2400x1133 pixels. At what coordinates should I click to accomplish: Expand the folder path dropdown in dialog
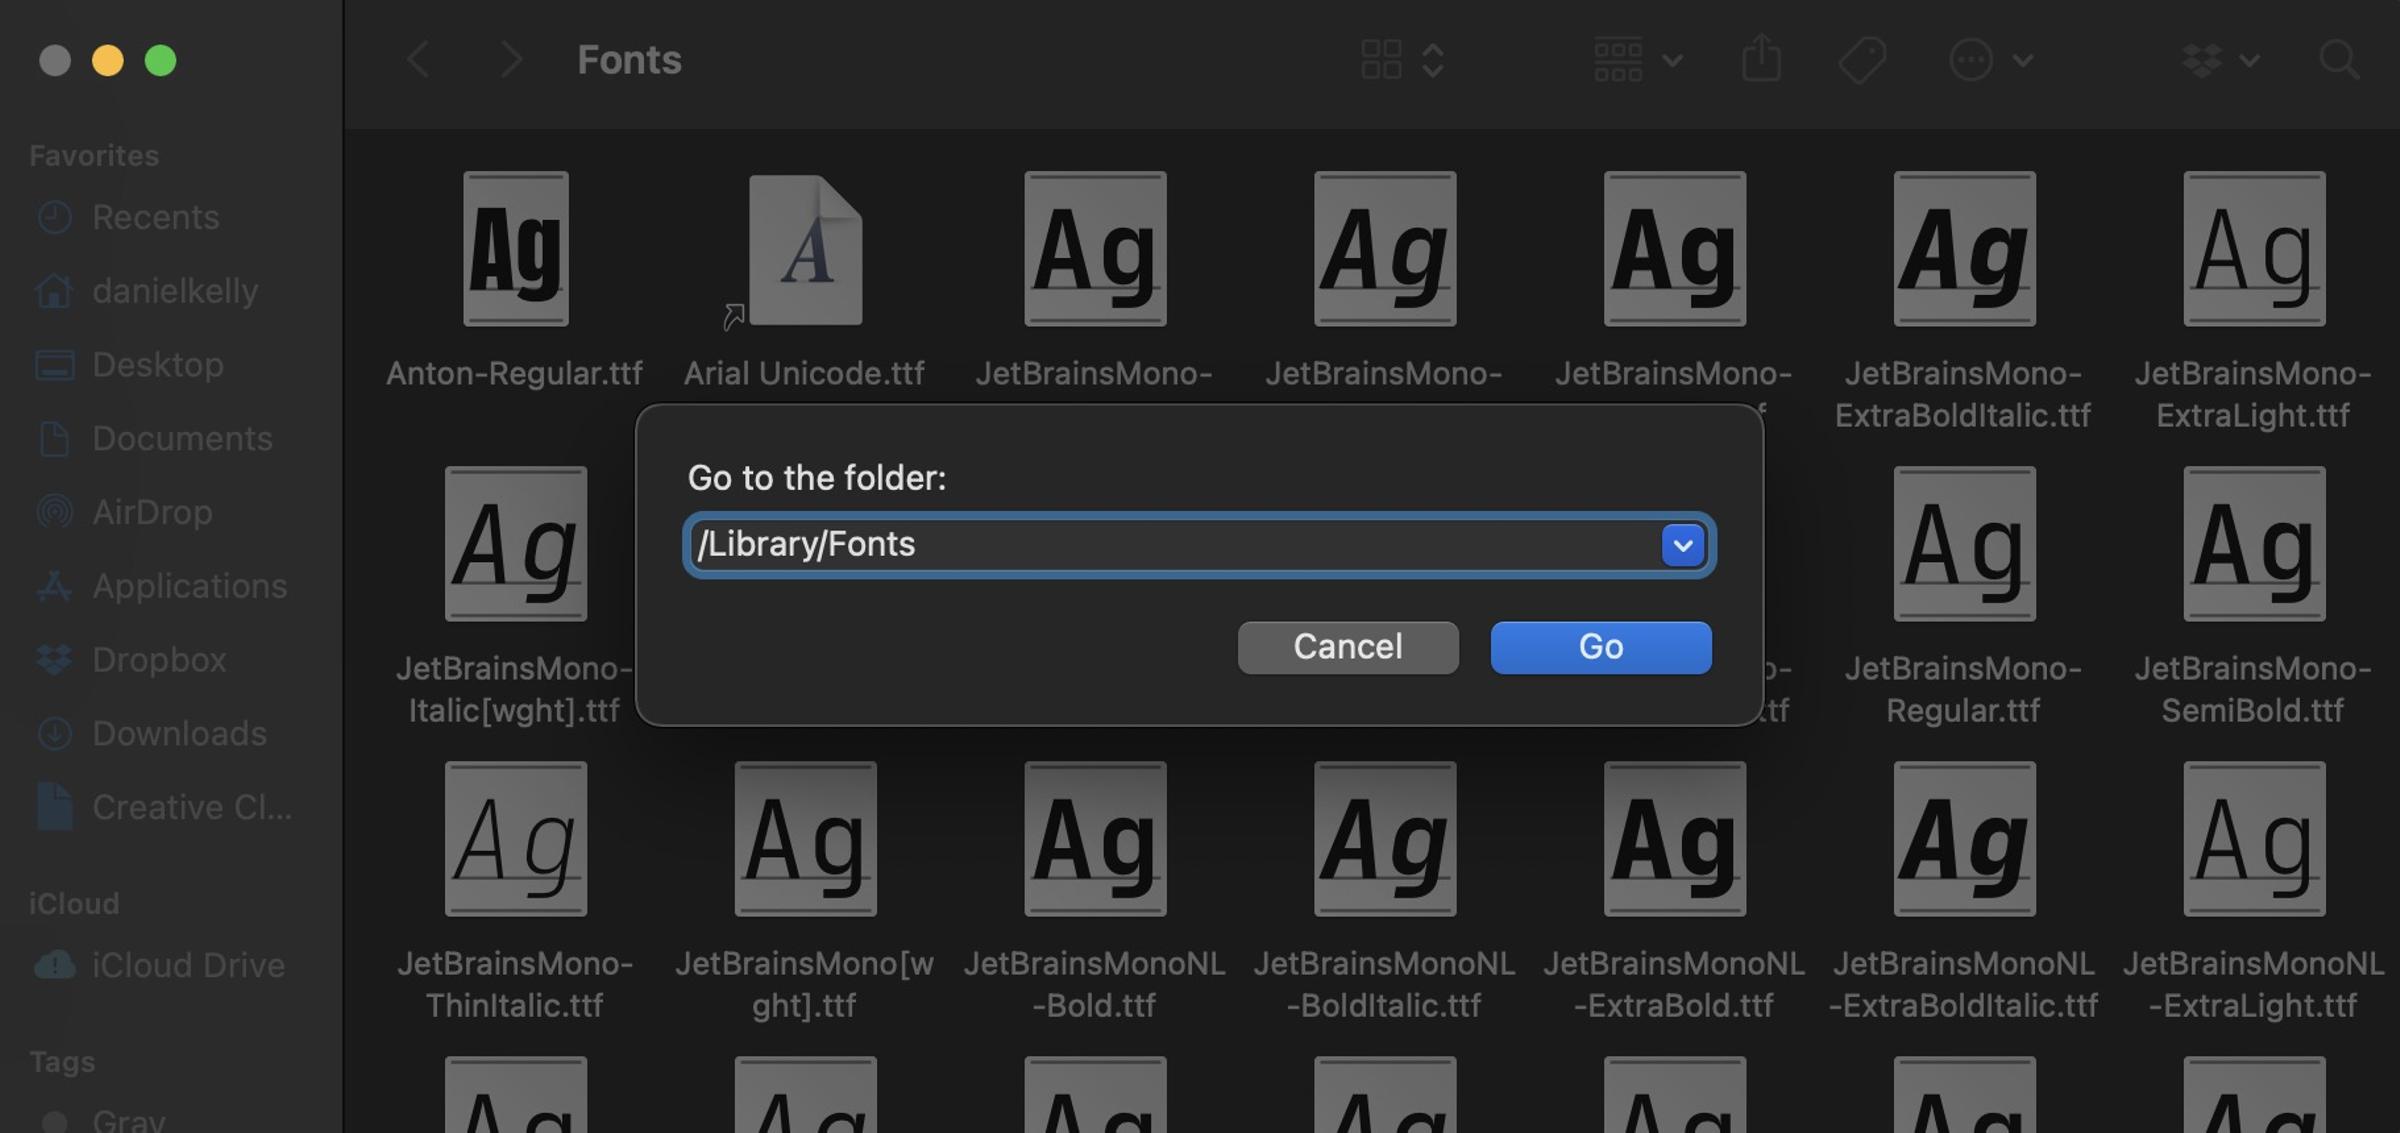tap(1682, 544)
